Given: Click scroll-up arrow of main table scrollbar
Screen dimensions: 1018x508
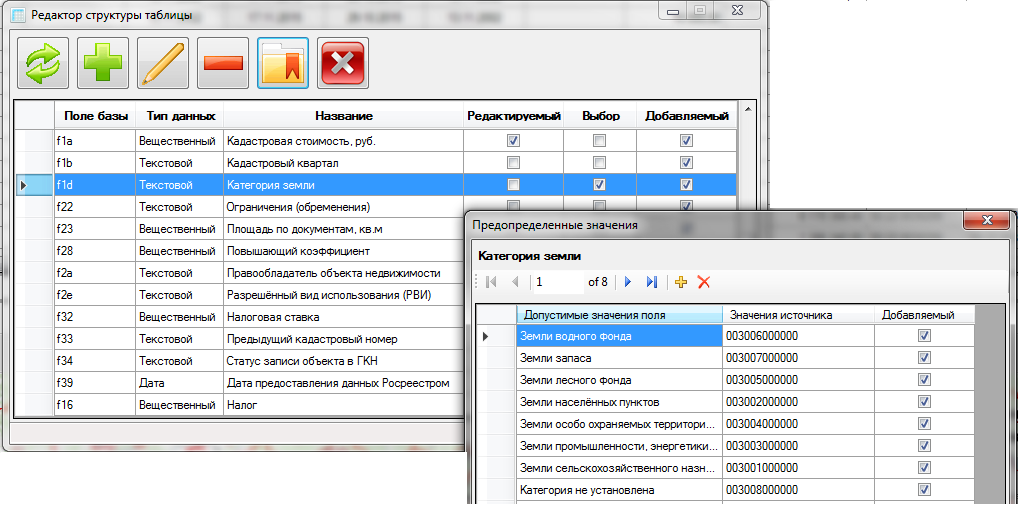Looking at the screenshot, I should click(747, 108).
